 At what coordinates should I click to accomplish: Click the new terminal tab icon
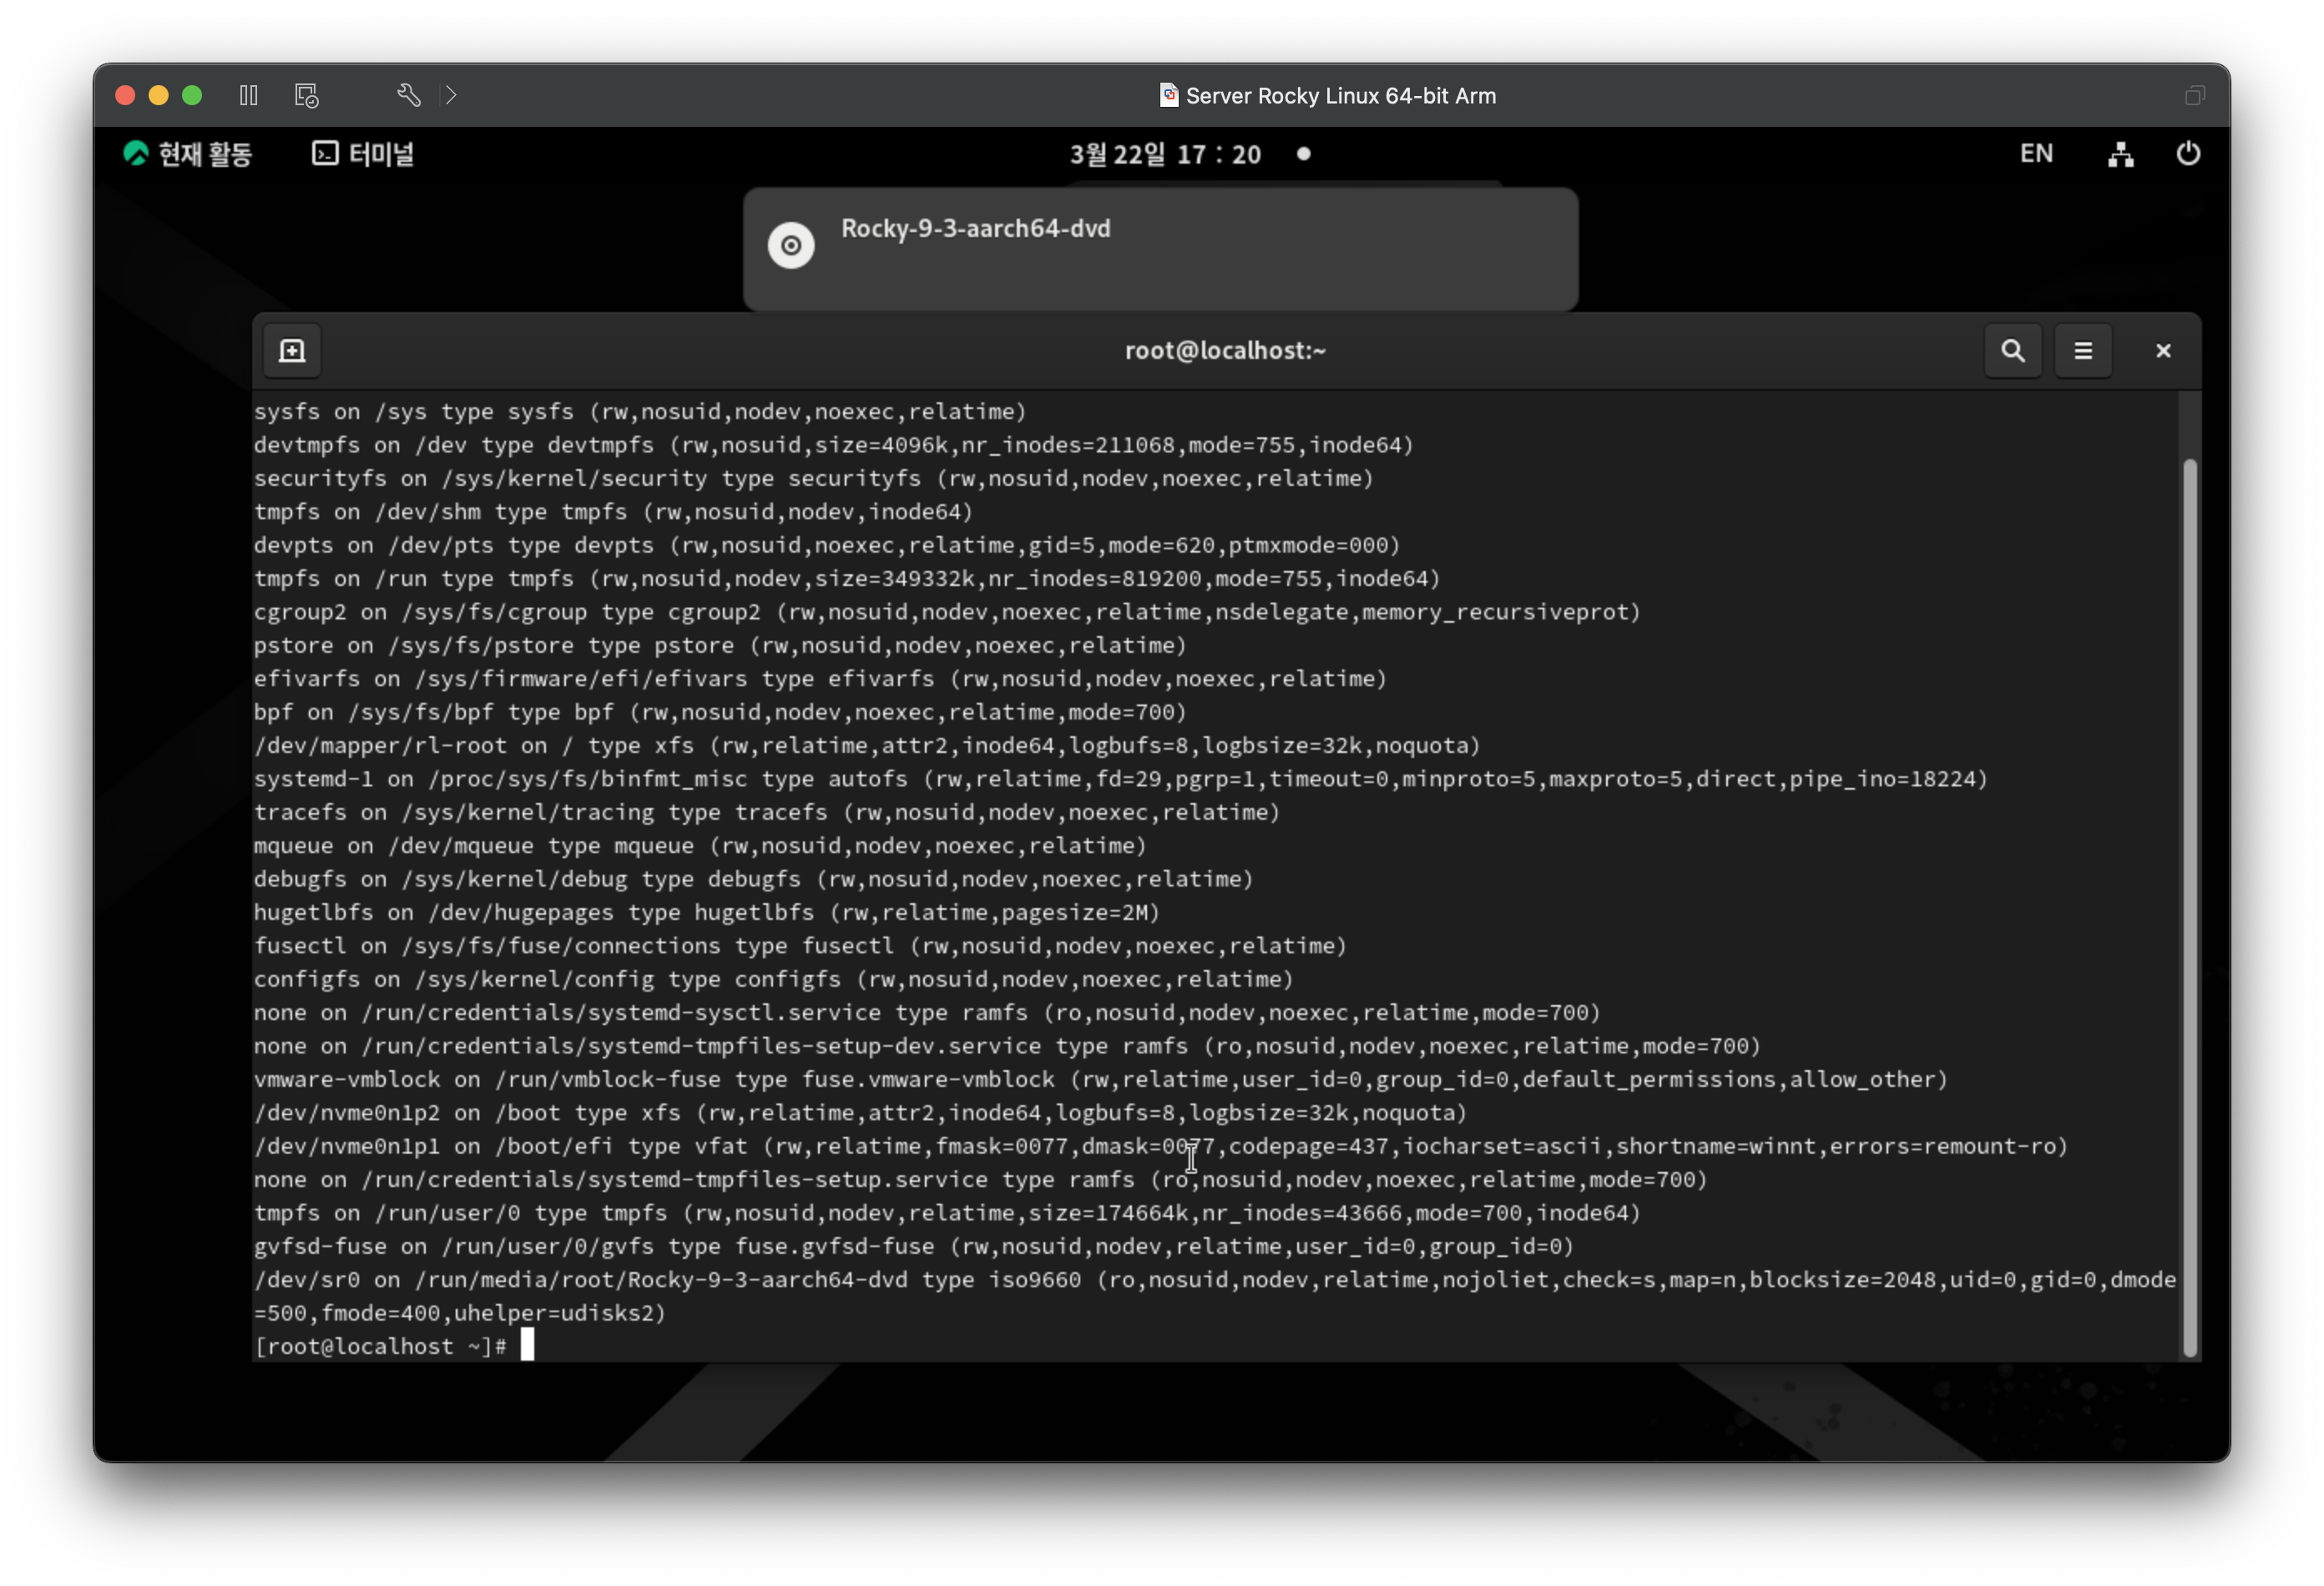point(292,351)
